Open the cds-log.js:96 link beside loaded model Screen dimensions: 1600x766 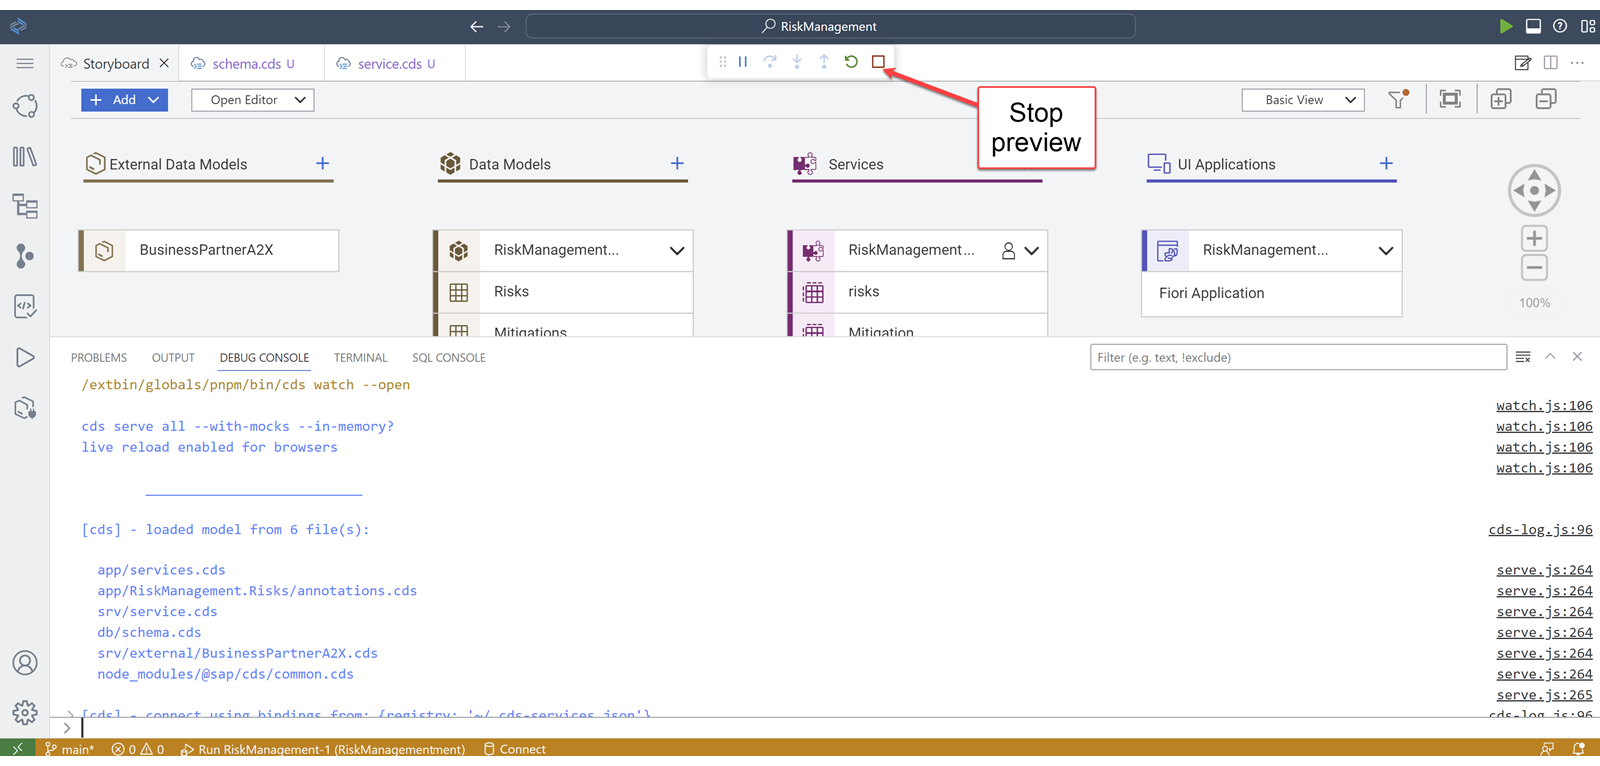(x=1540, y=530)
